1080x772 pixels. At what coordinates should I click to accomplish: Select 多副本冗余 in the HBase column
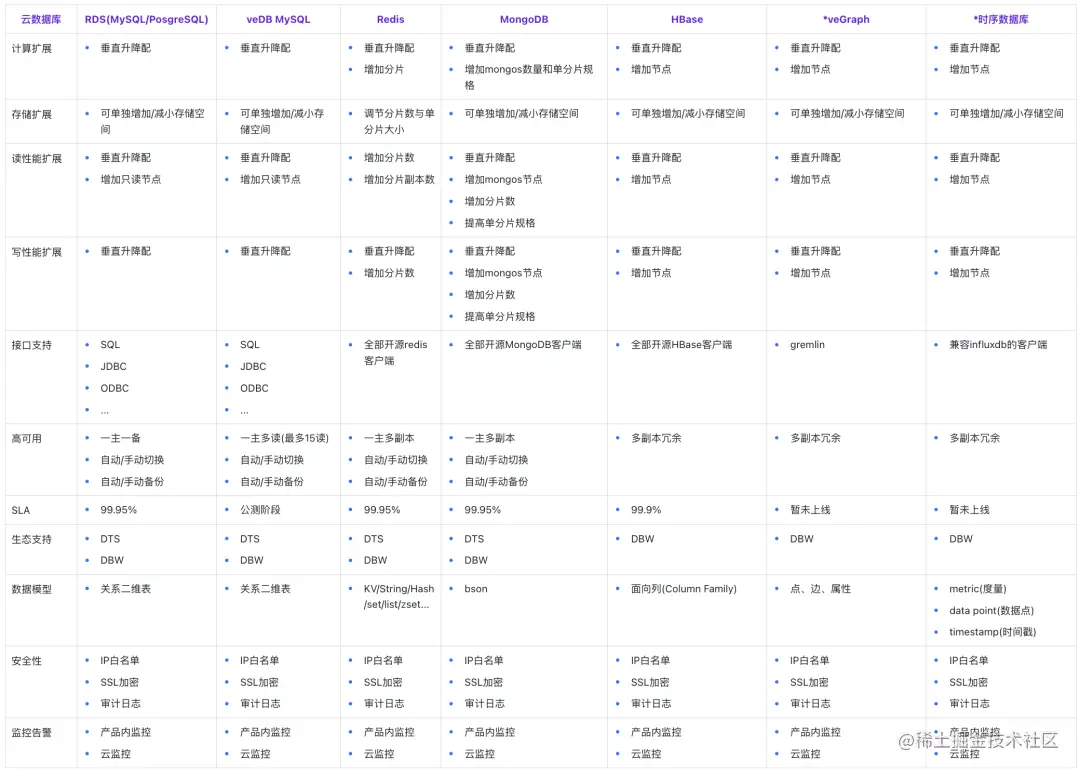(656, 438)
